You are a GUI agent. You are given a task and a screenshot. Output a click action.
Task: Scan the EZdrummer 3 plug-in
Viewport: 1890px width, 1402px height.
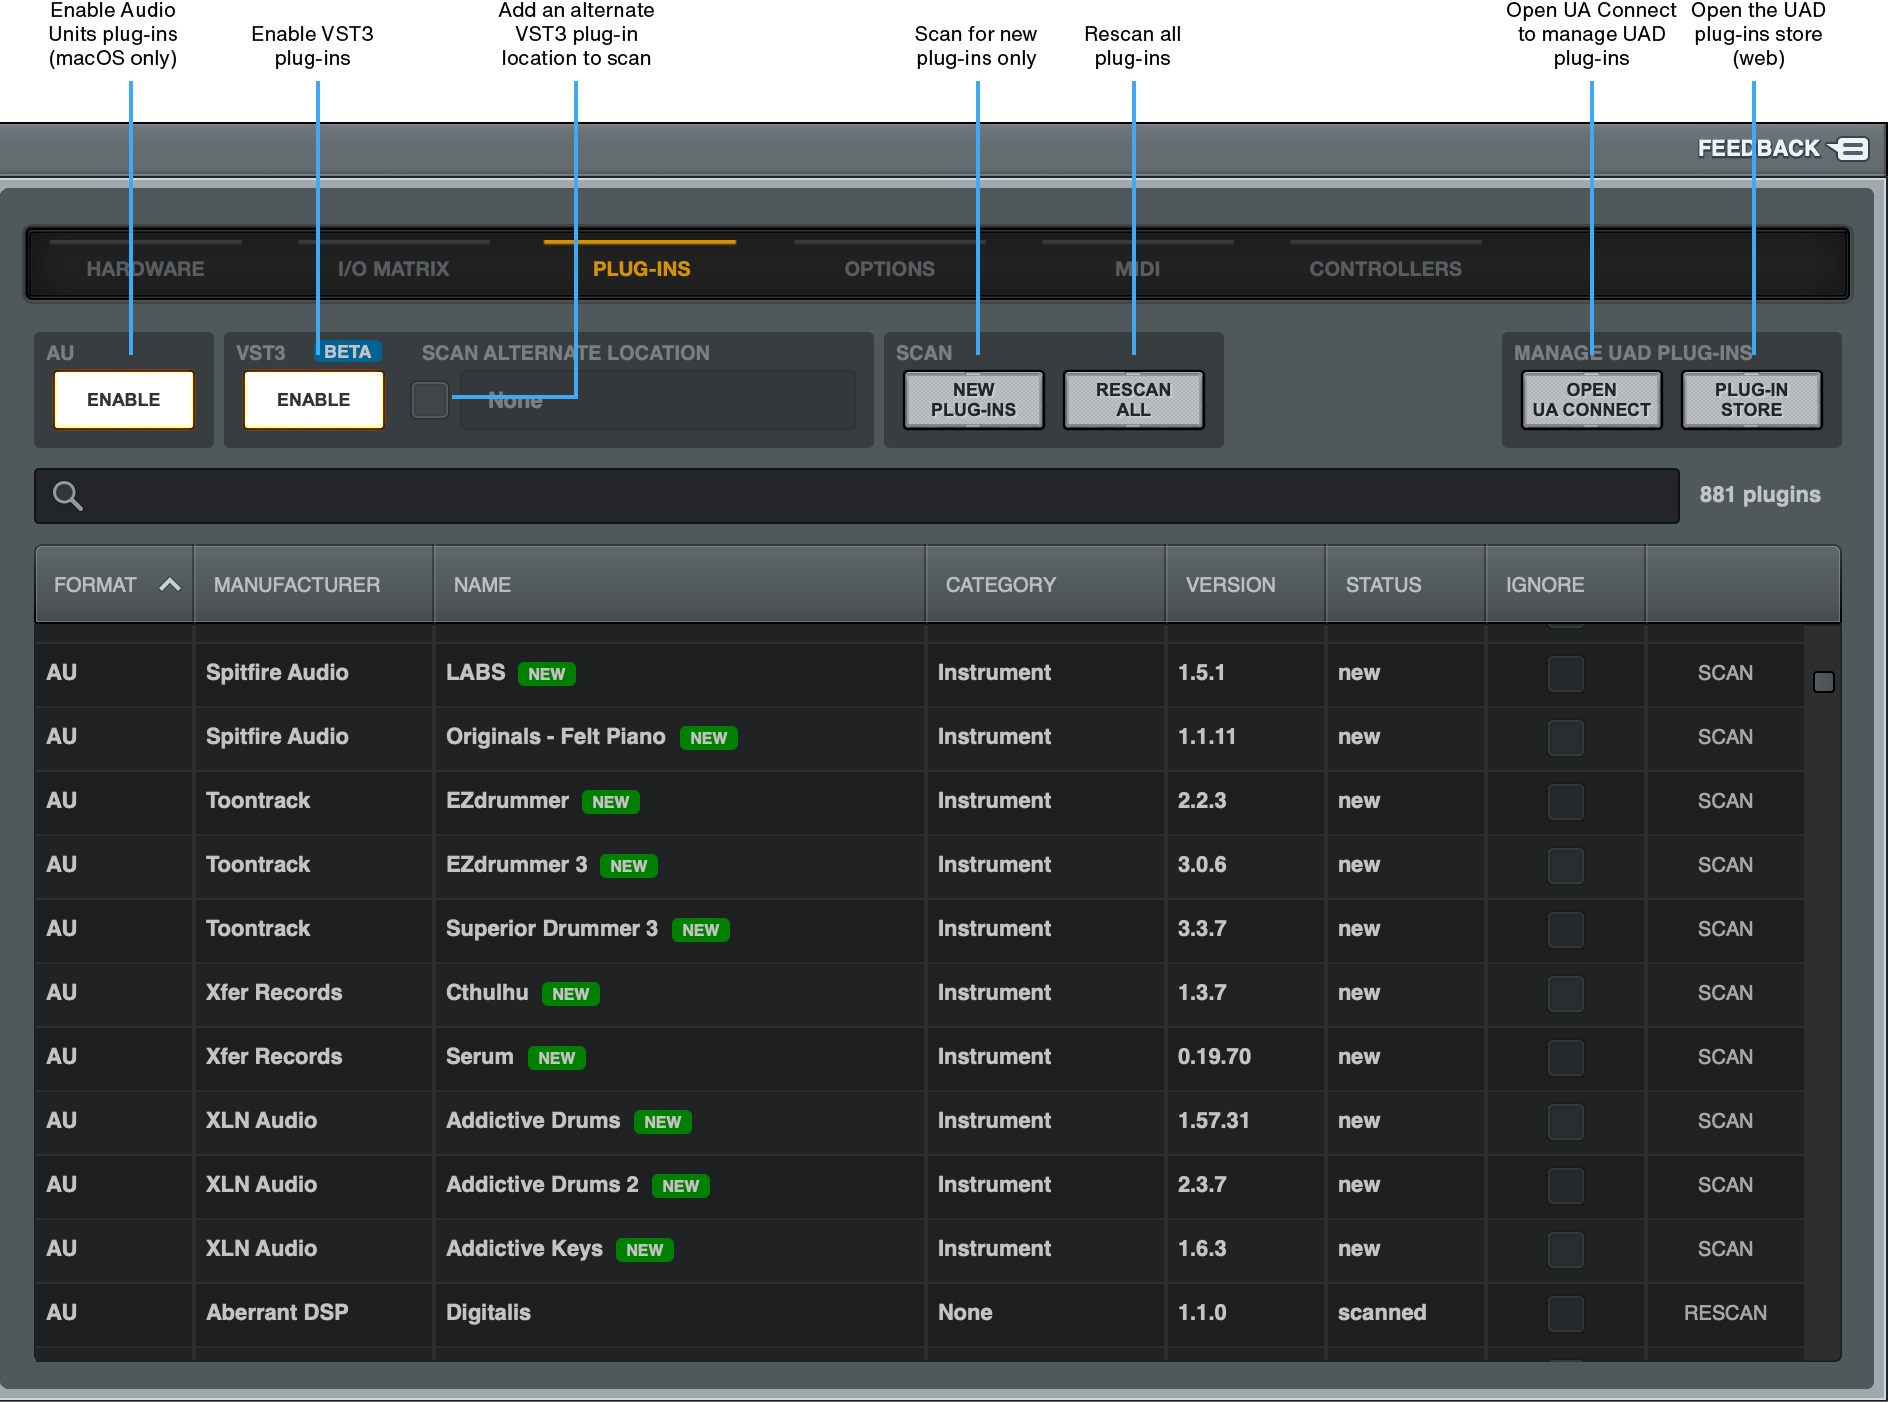pos(1725,865)
